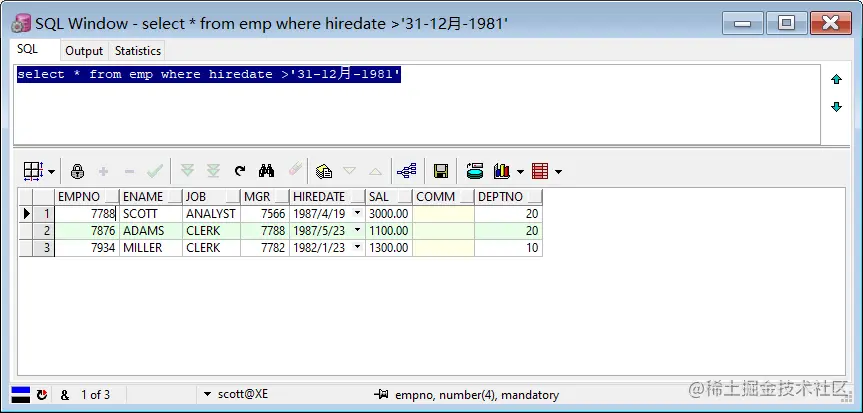Click the blue tree linked query icon

coord(407,171)
